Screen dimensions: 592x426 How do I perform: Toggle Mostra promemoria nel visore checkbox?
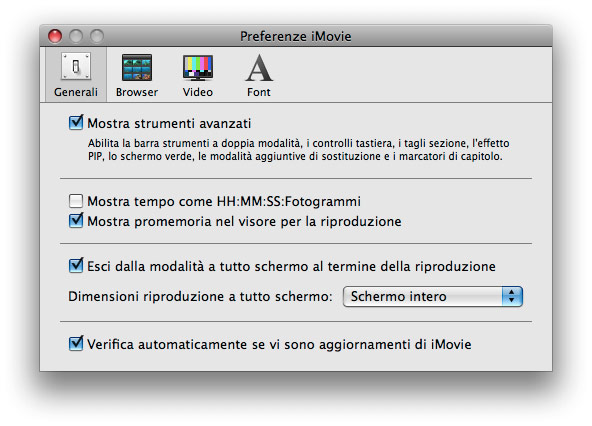(x=76, y=221)
